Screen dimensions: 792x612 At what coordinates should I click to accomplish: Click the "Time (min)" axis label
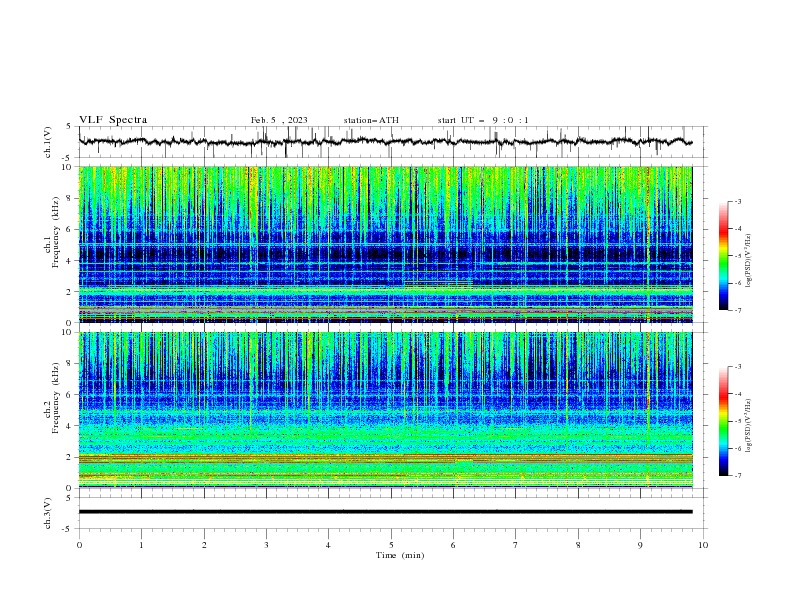(x=400, y=555)
